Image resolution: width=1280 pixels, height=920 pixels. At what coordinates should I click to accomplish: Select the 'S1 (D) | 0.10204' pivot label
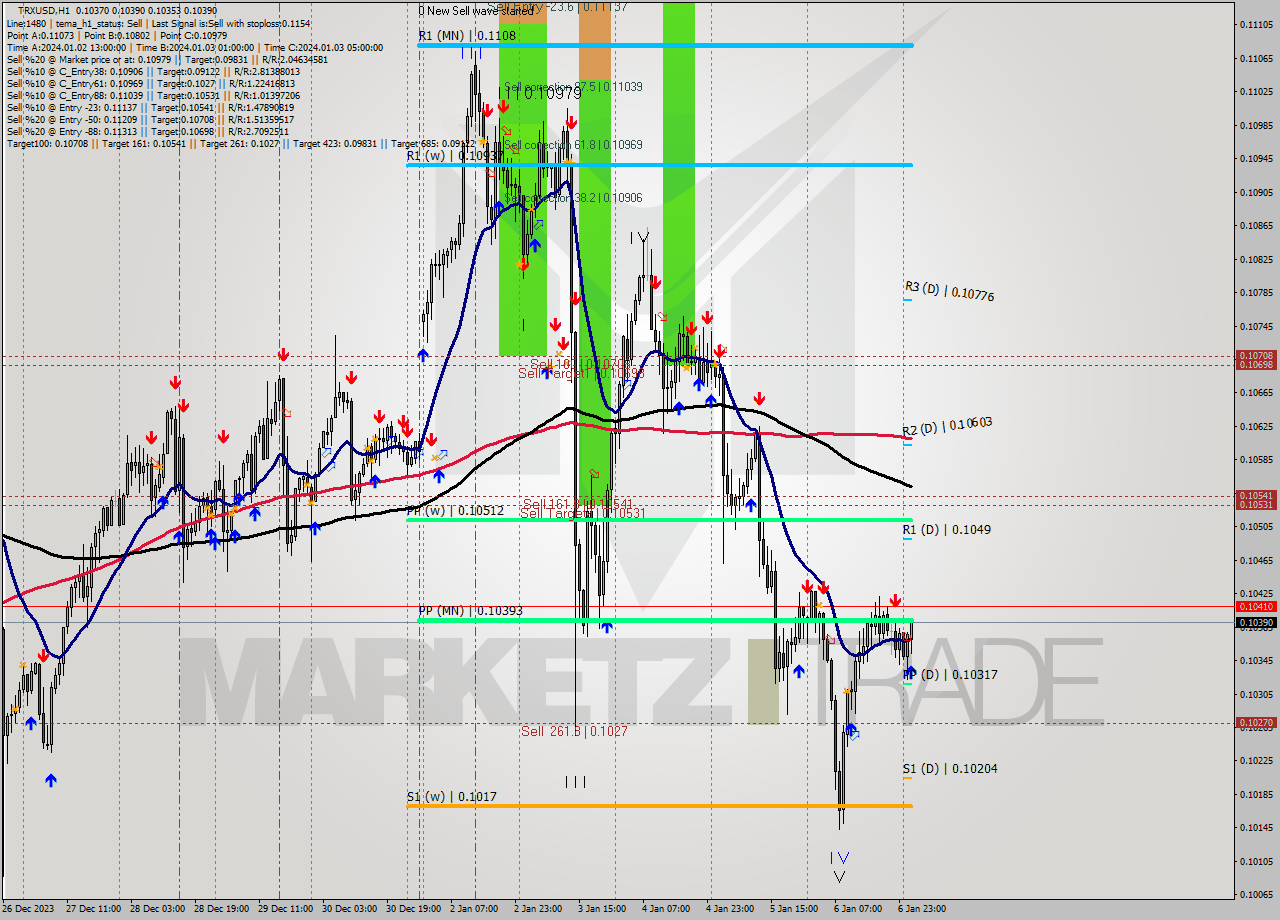coord(950,769)
